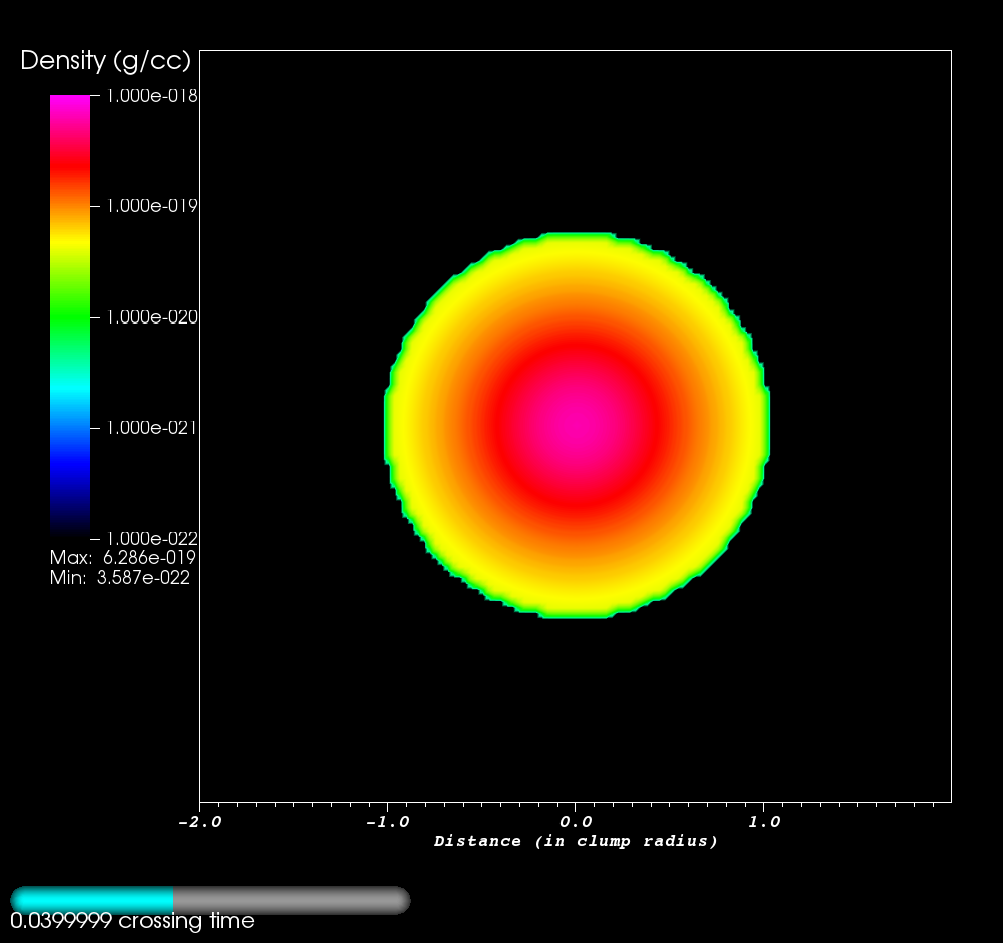Click "Distance (in clump radius)" axis title

576,841
